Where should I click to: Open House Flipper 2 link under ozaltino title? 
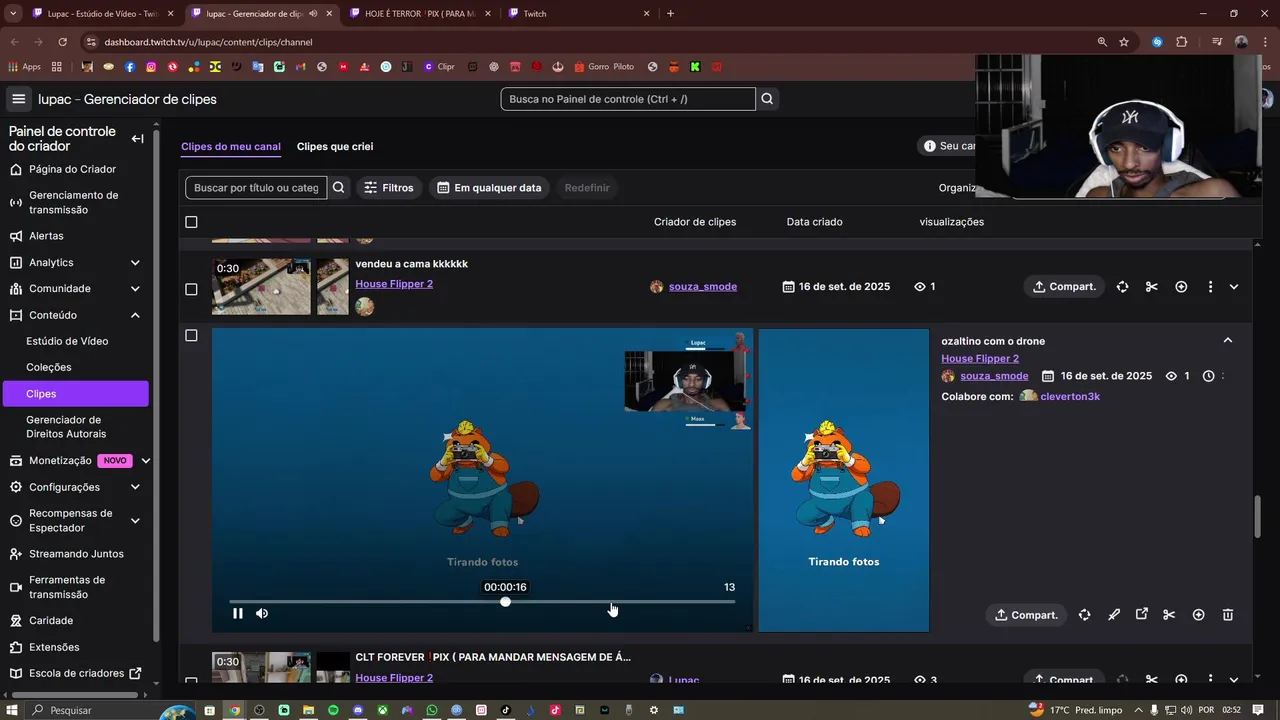click(x=980, y=359)
